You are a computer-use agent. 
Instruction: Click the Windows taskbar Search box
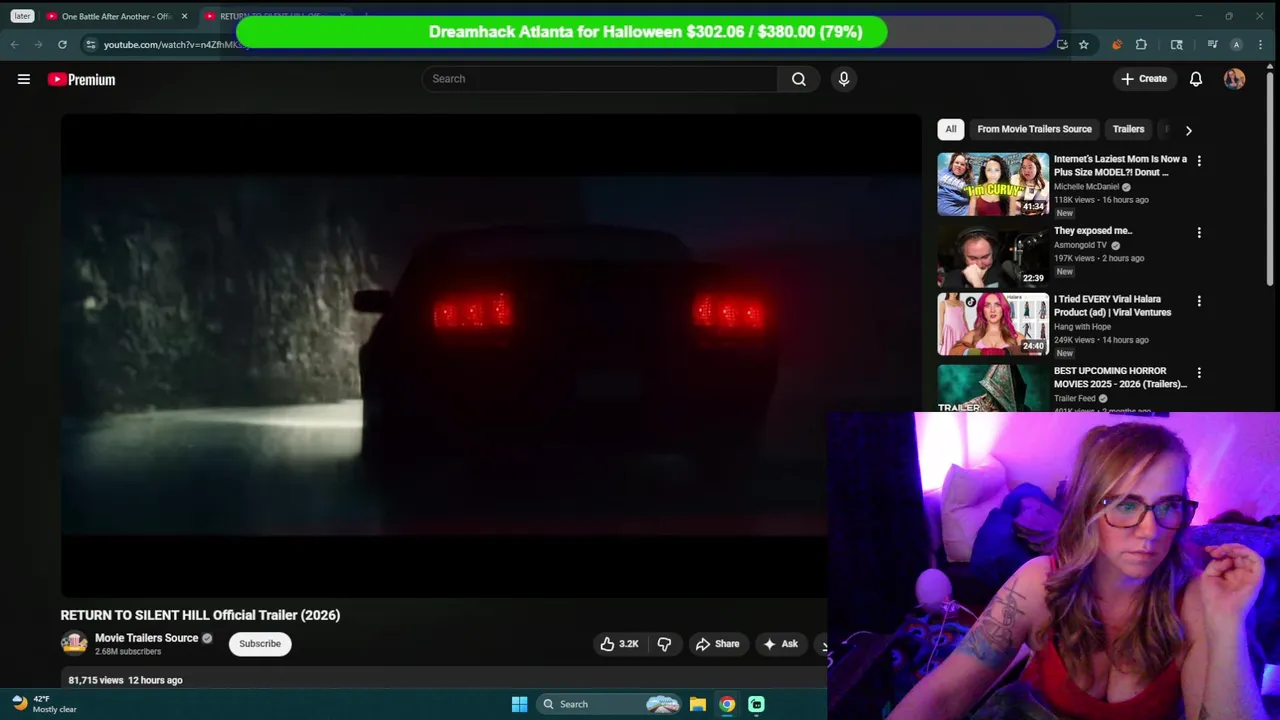pos(608,704)
